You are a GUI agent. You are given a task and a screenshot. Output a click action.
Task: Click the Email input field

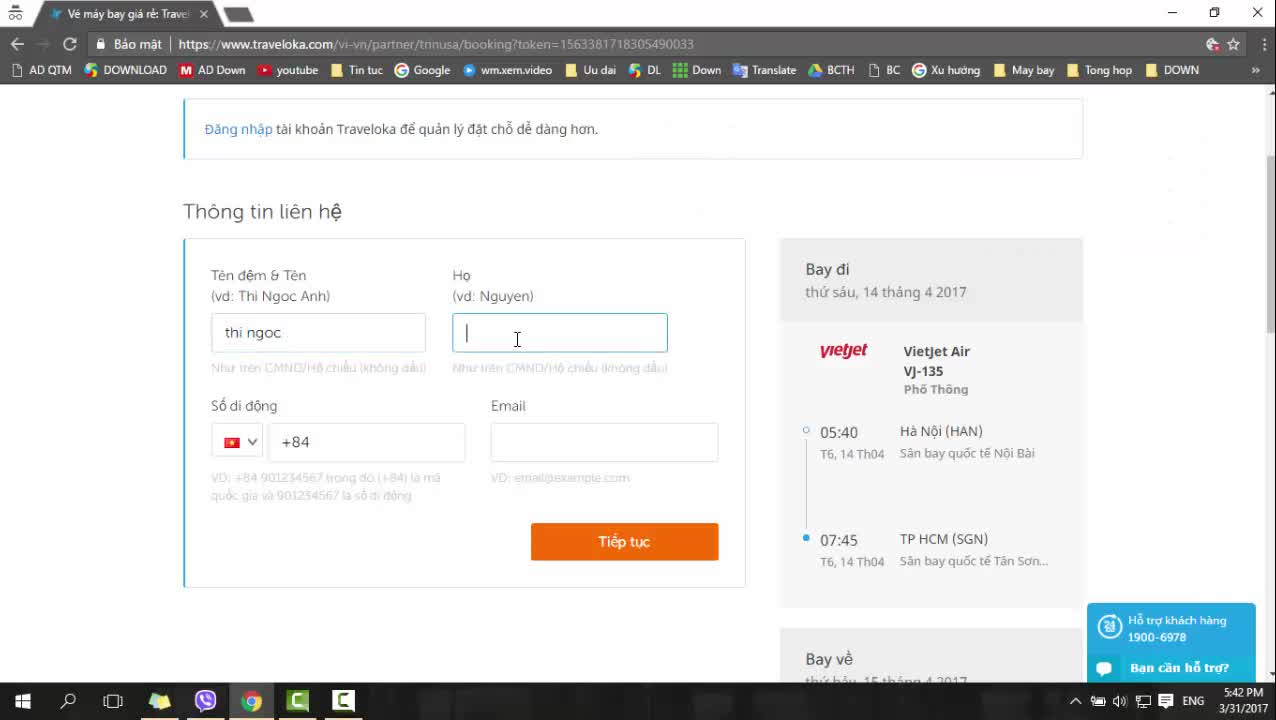(604, 442)
